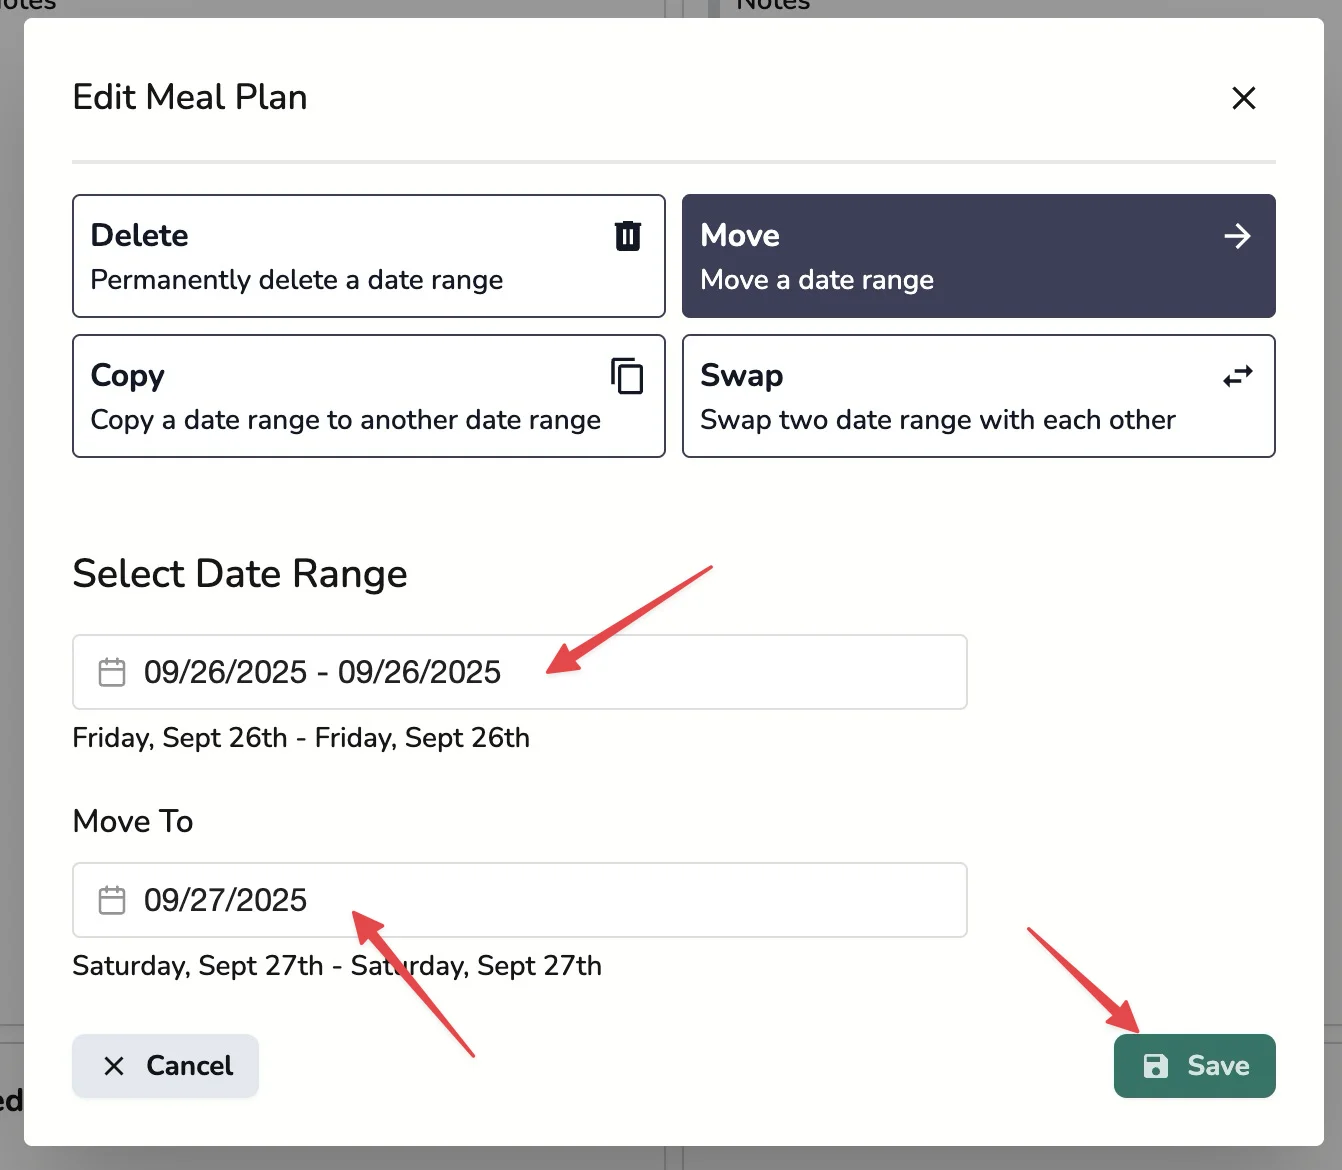Image resolution: width=1342 pixels, height=1170 pixels.
Task: Close the Edit Meal Plan dialog
Action: click(x=1243, y=98)
